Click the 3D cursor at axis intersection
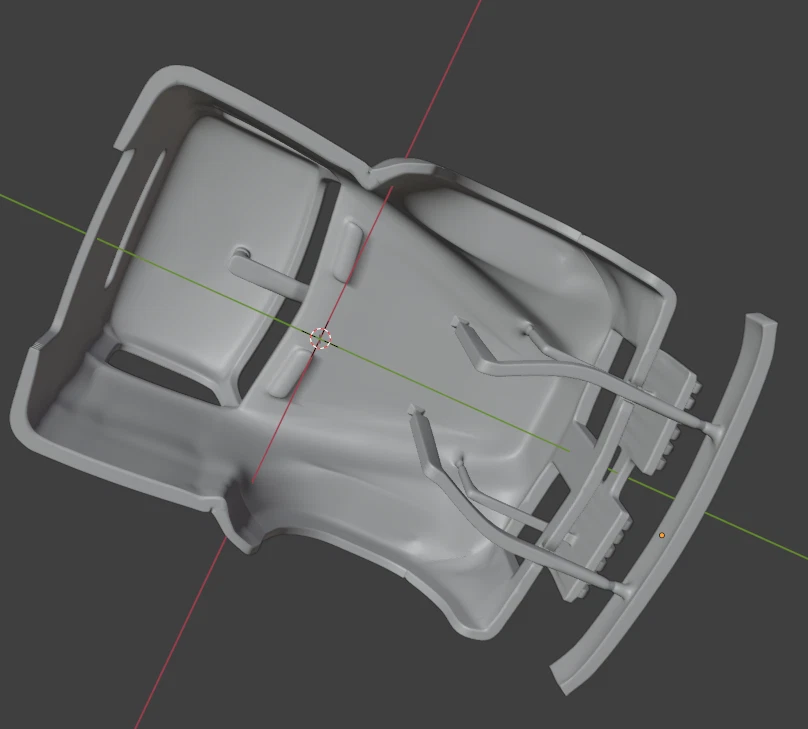The width and height of the screenshot is (808, 729). coord(321,338)
